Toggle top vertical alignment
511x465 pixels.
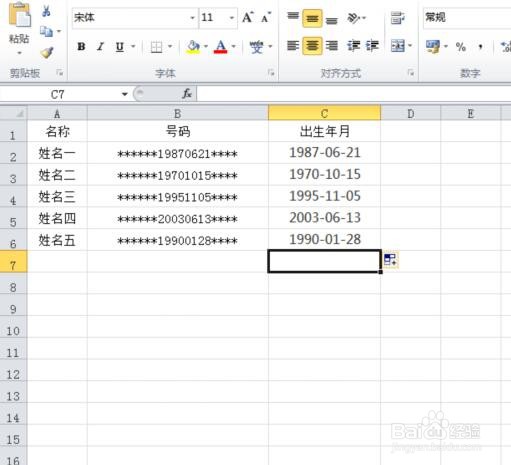click(293, 17)
